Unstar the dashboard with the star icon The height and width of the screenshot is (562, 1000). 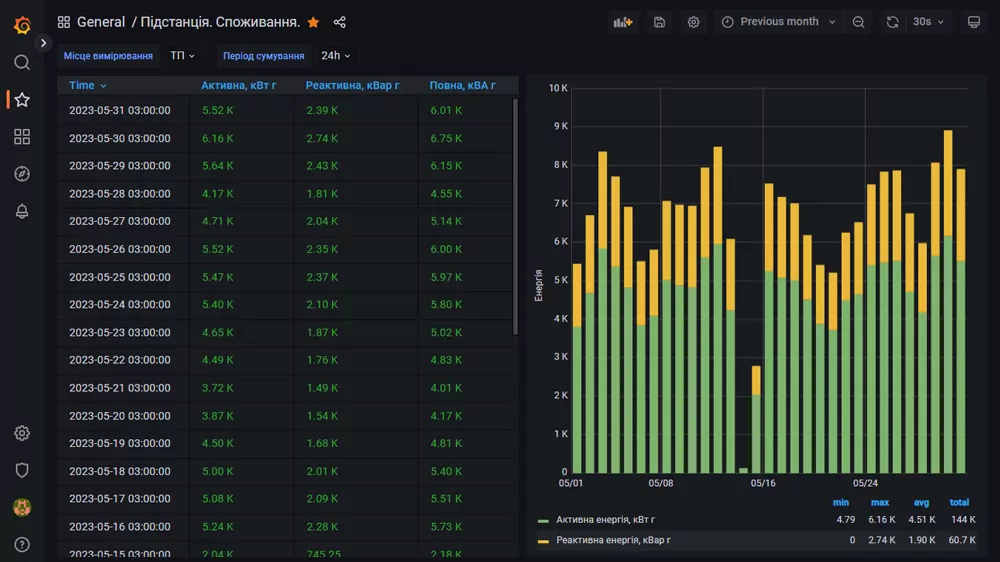point(313,22)
